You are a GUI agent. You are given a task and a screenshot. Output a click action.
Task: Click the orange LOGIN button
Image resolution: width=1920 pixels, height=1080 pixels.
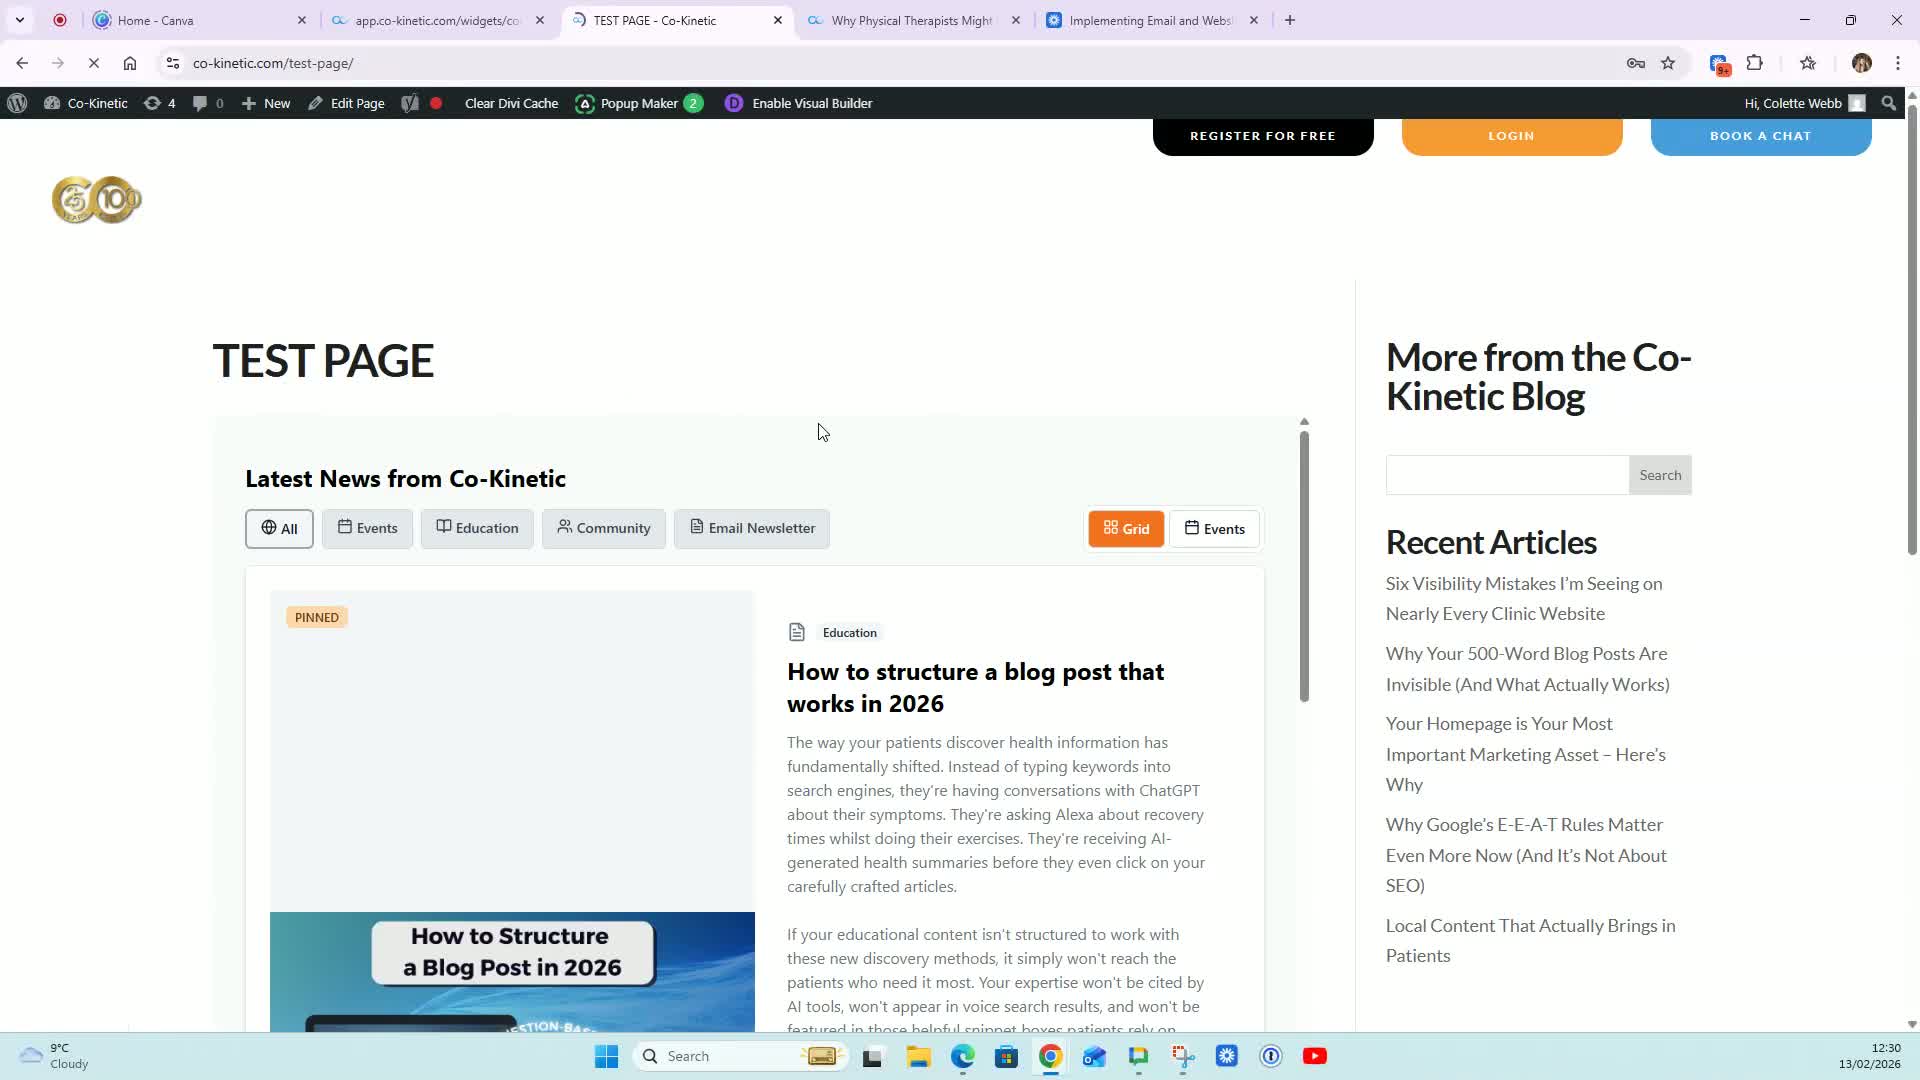1511,136
